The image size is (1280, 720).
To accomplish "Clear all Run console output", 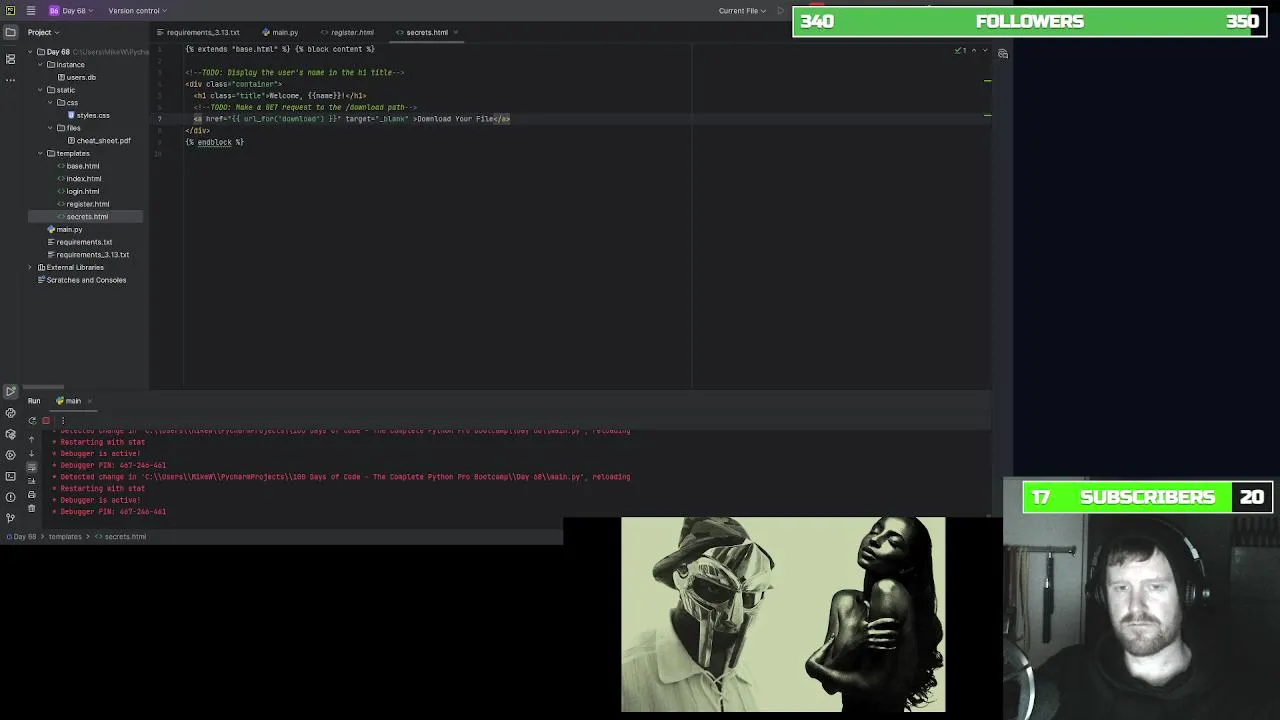I will [x=31, y=509].
